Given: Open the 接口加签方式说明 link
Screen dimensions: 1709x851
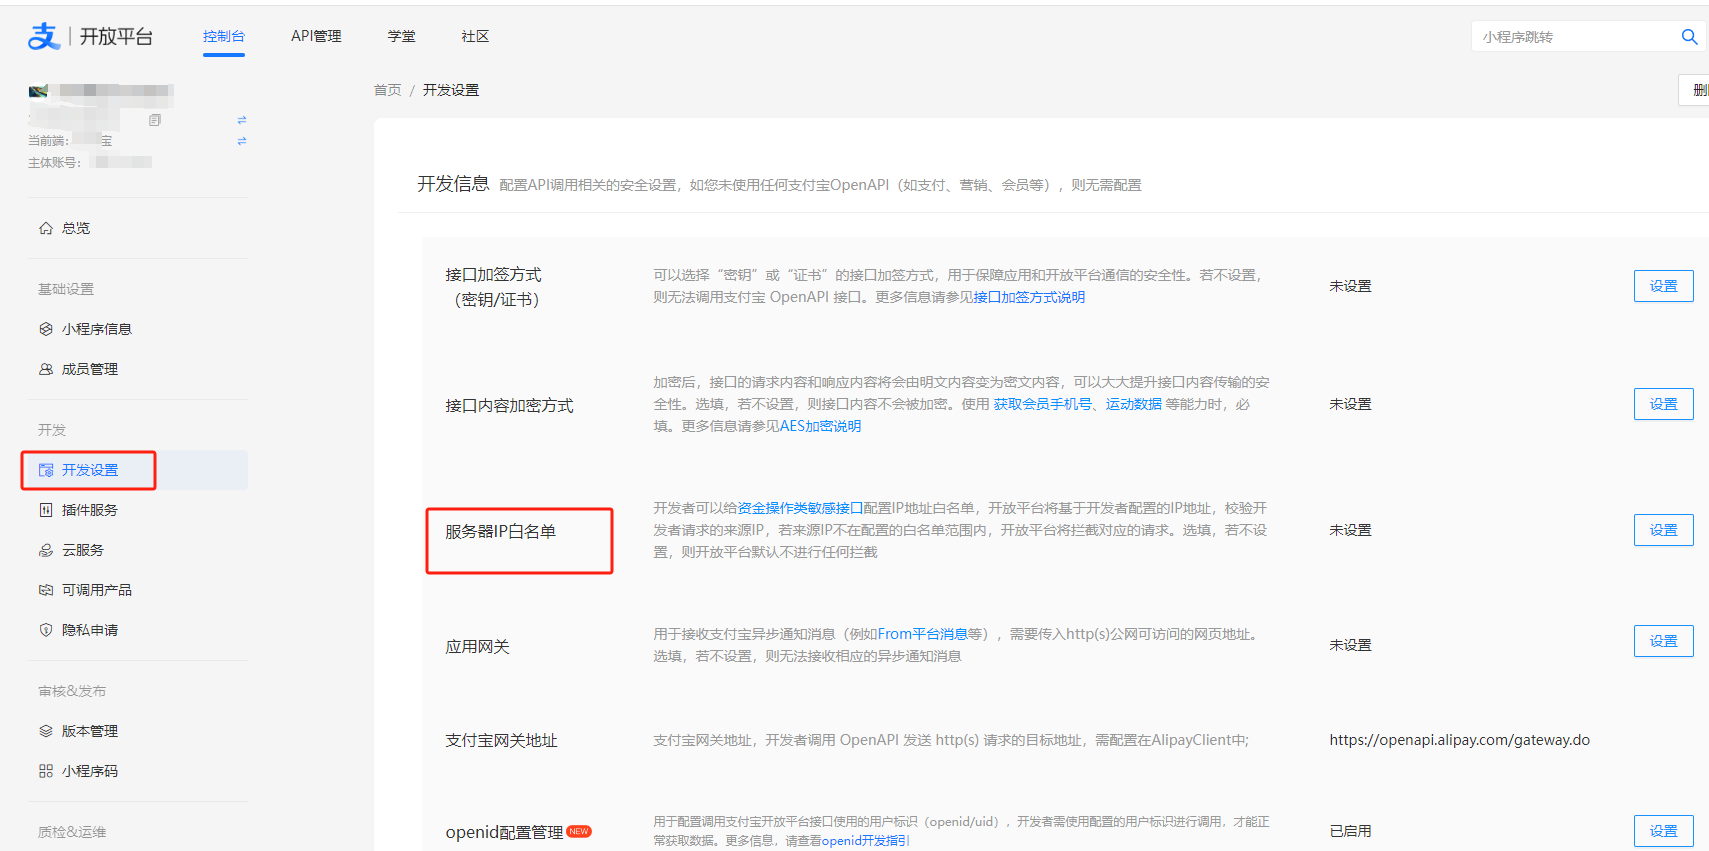Looking at the screenshot, I should click(x=1029, y=297).
